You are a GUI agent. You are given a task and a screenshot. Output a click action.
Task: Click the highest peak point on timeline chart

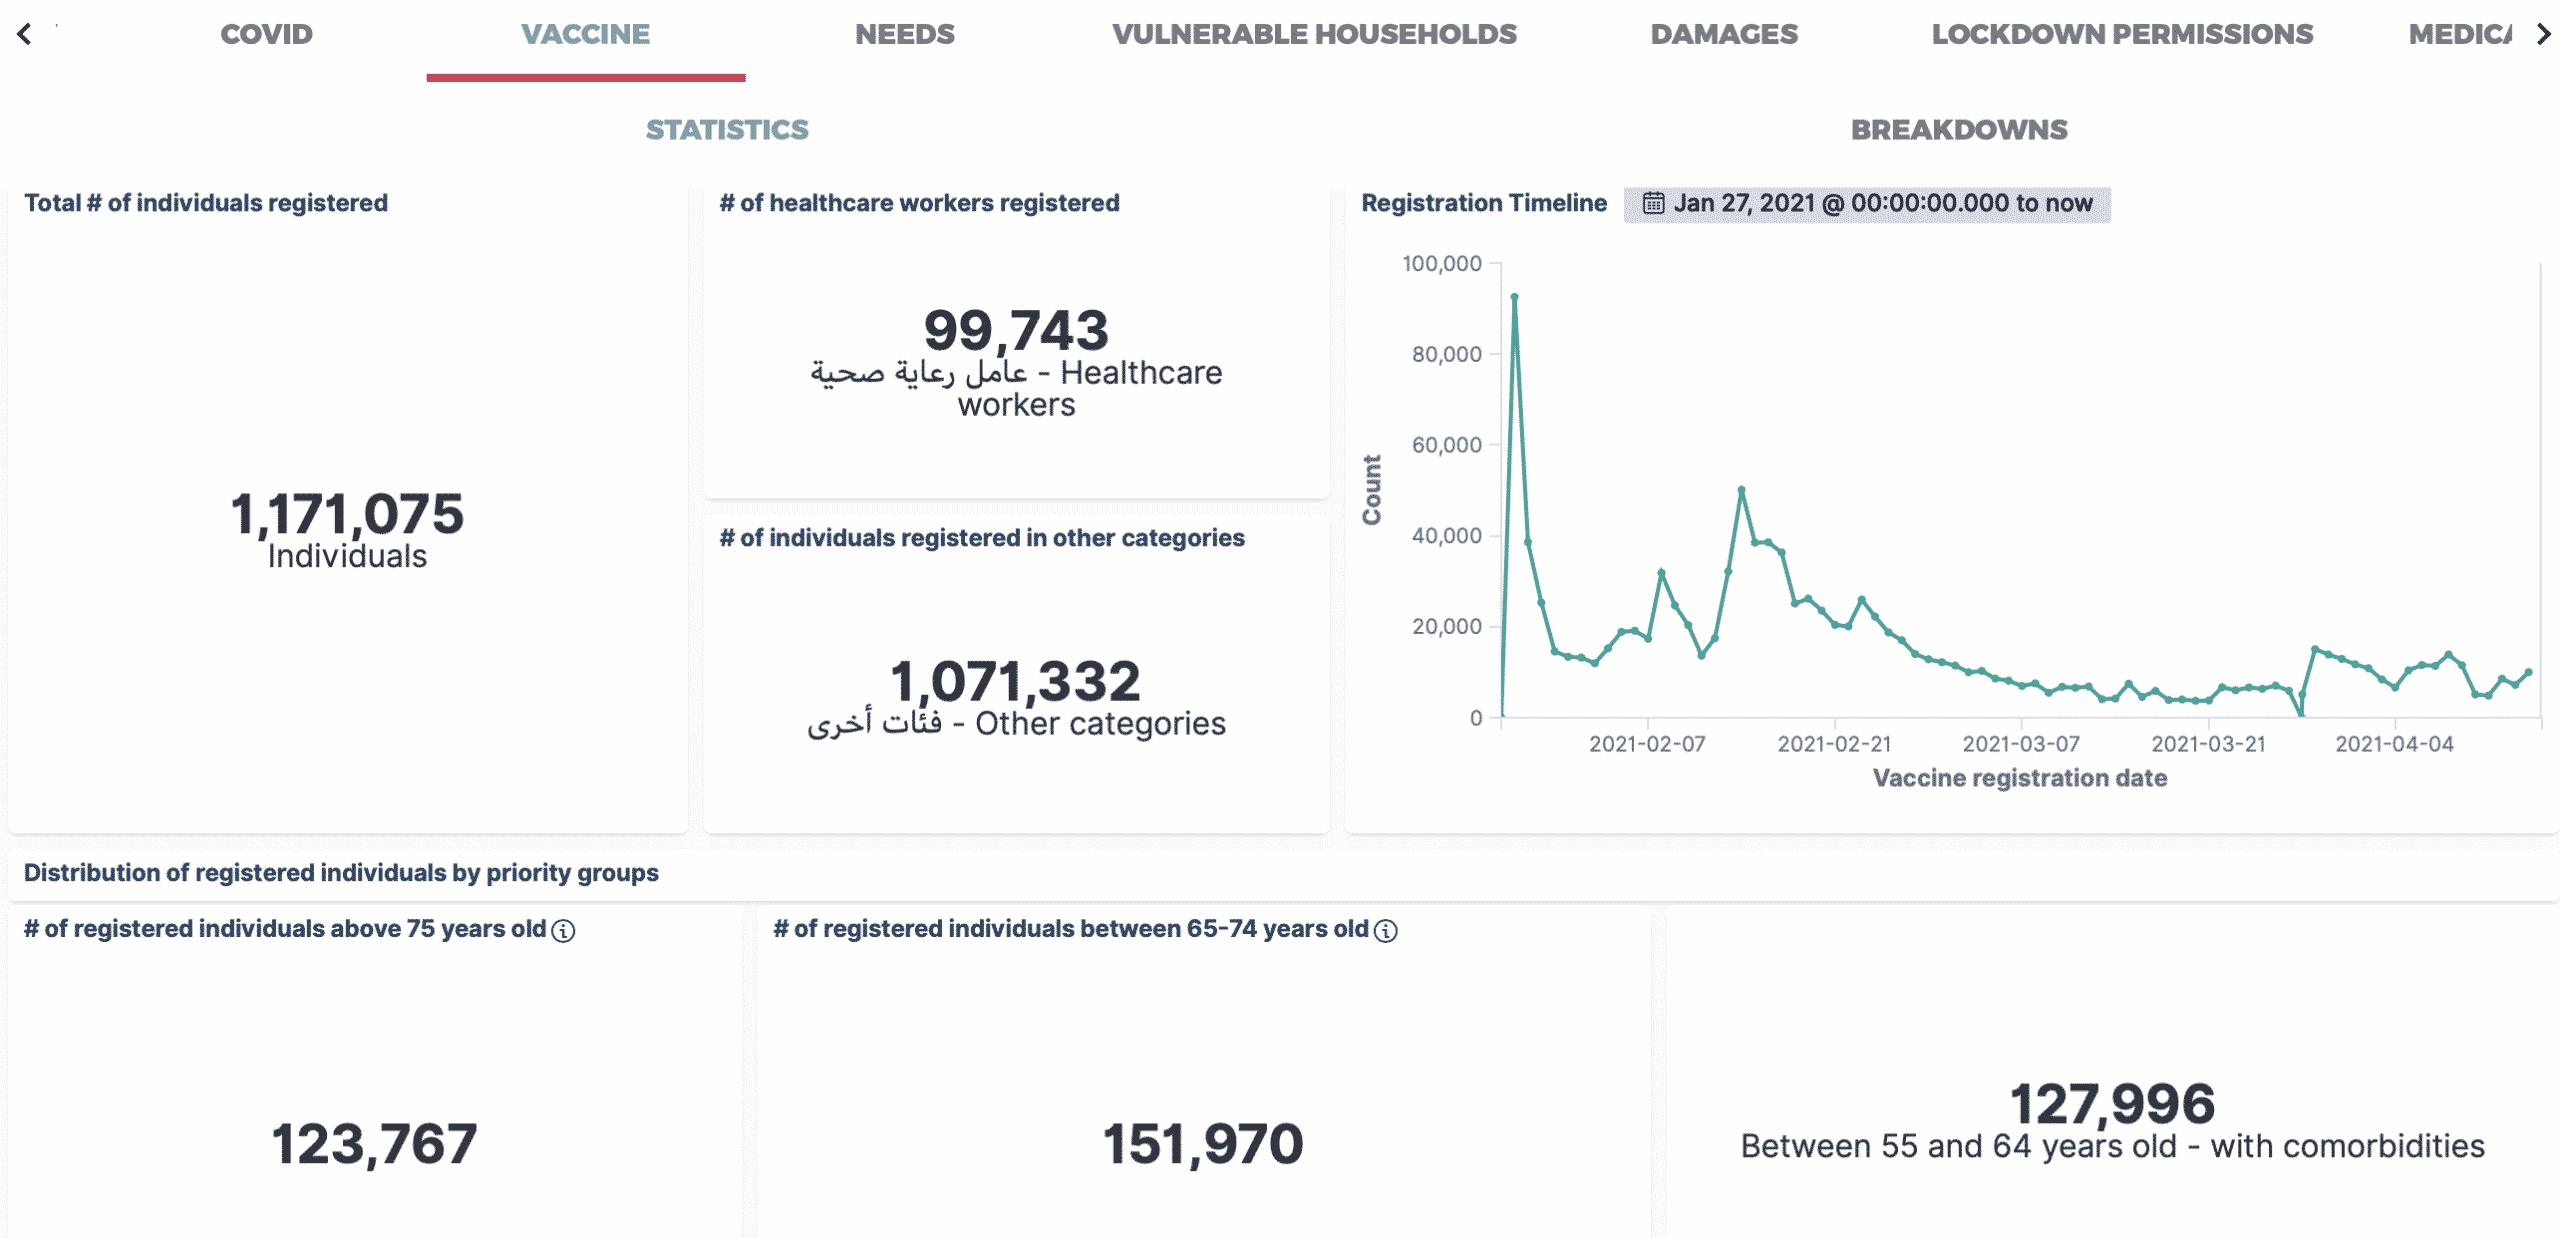[x=1514, y=297]
